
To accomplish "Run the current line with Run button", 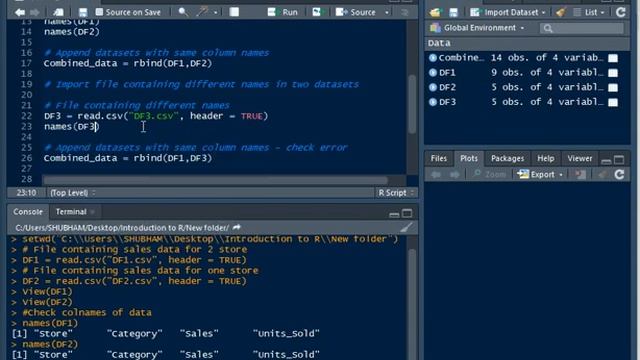I will [282, 12].
